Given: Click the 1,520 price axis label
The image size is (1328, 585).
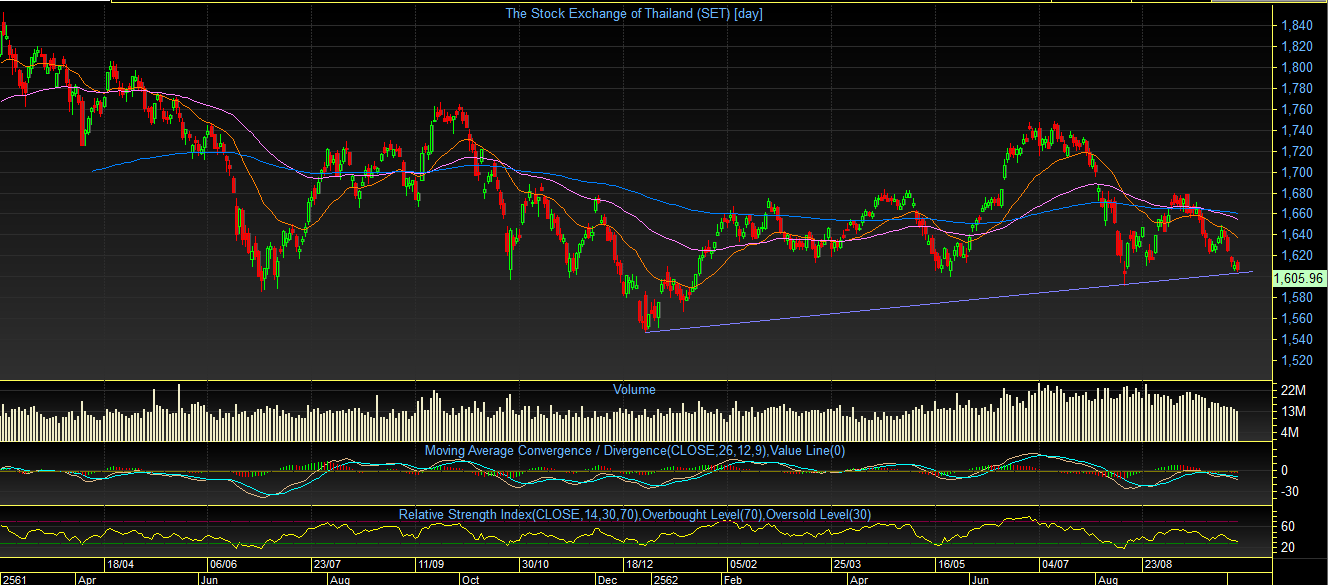Looking at the screenshot, I should (1296, 360).
